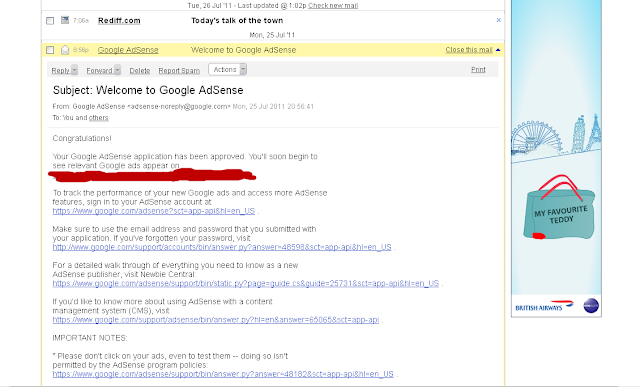Image resolution: width=640 pixels, height=387 pixels.
Task: Select the Google AdSense mail checkbox
Action: 50,50
